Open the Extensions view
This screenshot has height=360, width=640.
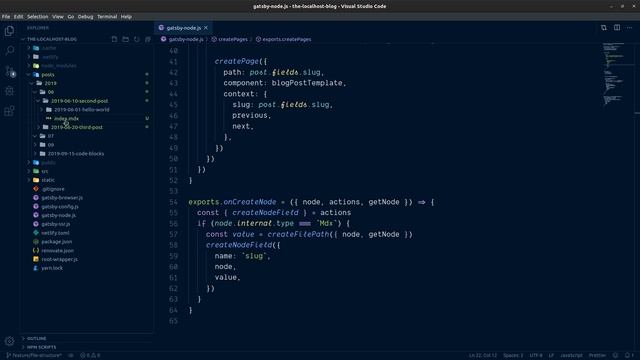9,111
